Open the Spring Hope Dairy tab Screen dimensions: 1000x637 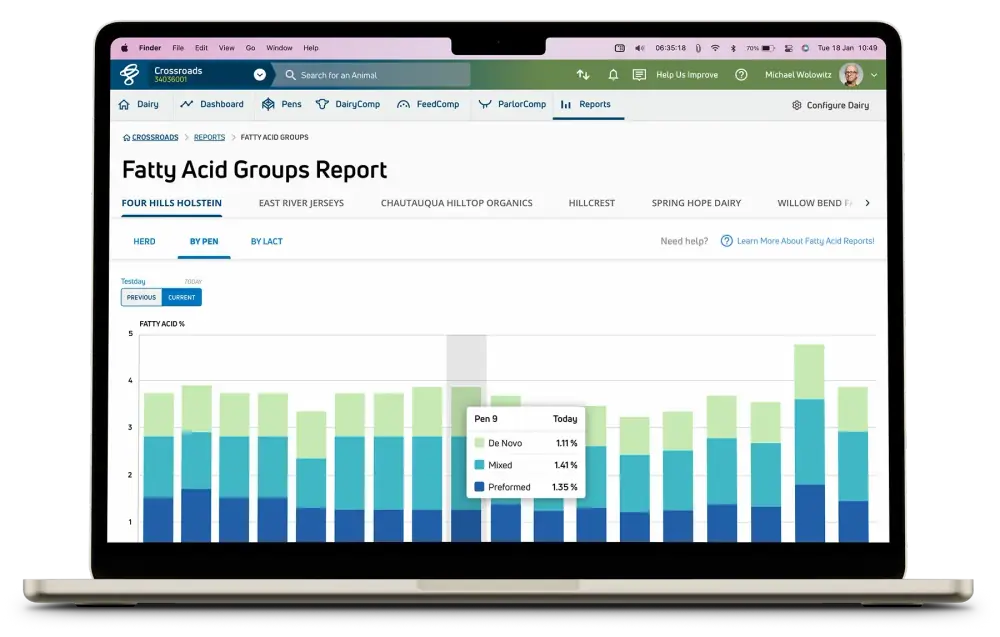(x=696, y=203)
